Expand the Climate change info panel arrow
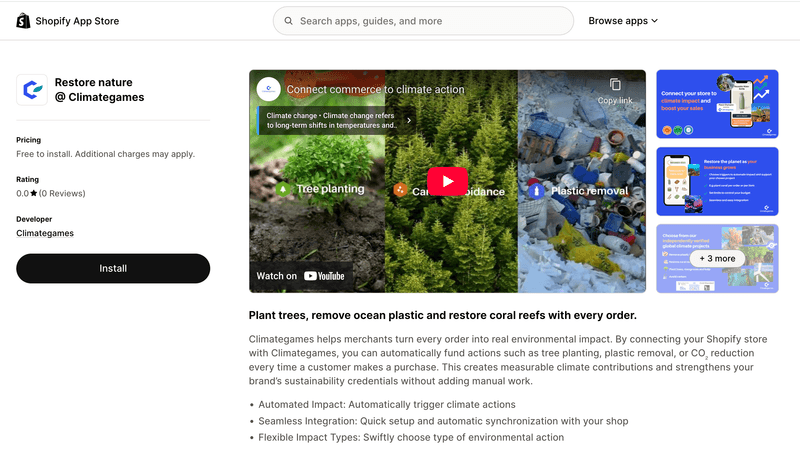Viewport: 800px width, 456px height. [x=409, y=120]
